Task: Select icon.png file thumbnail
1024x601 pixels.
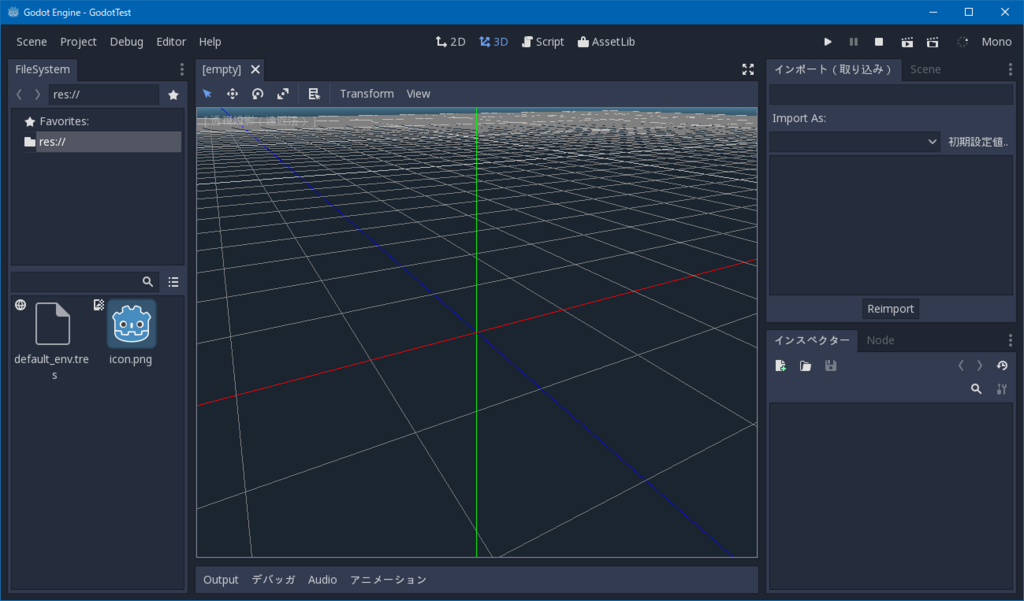Action: (x=131, y=324)
